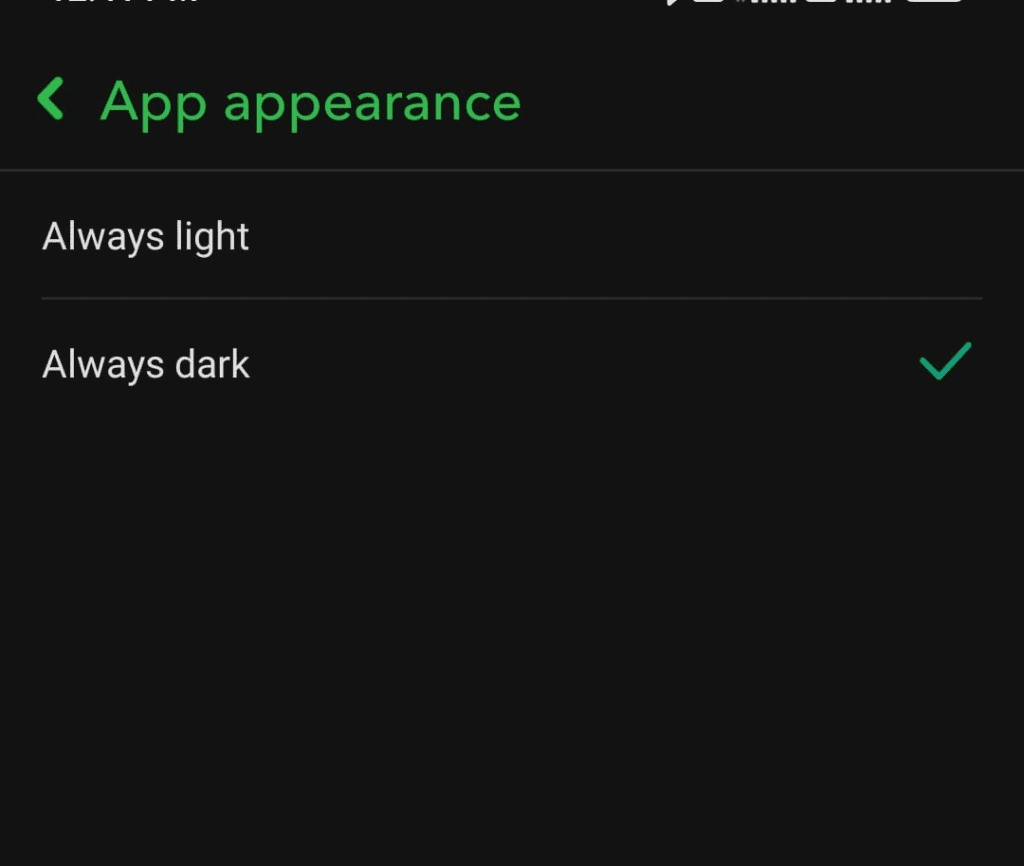Viewport: 1024px width, 866px height.
Task: Navigate back using the green chevron arrow
Action: tap(51, 99)
